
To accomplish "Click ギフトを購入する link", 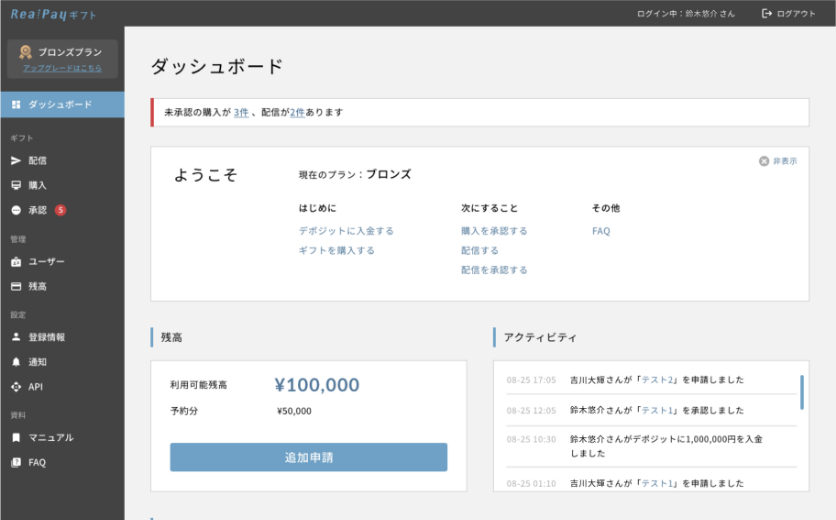I will coord(336,250).
